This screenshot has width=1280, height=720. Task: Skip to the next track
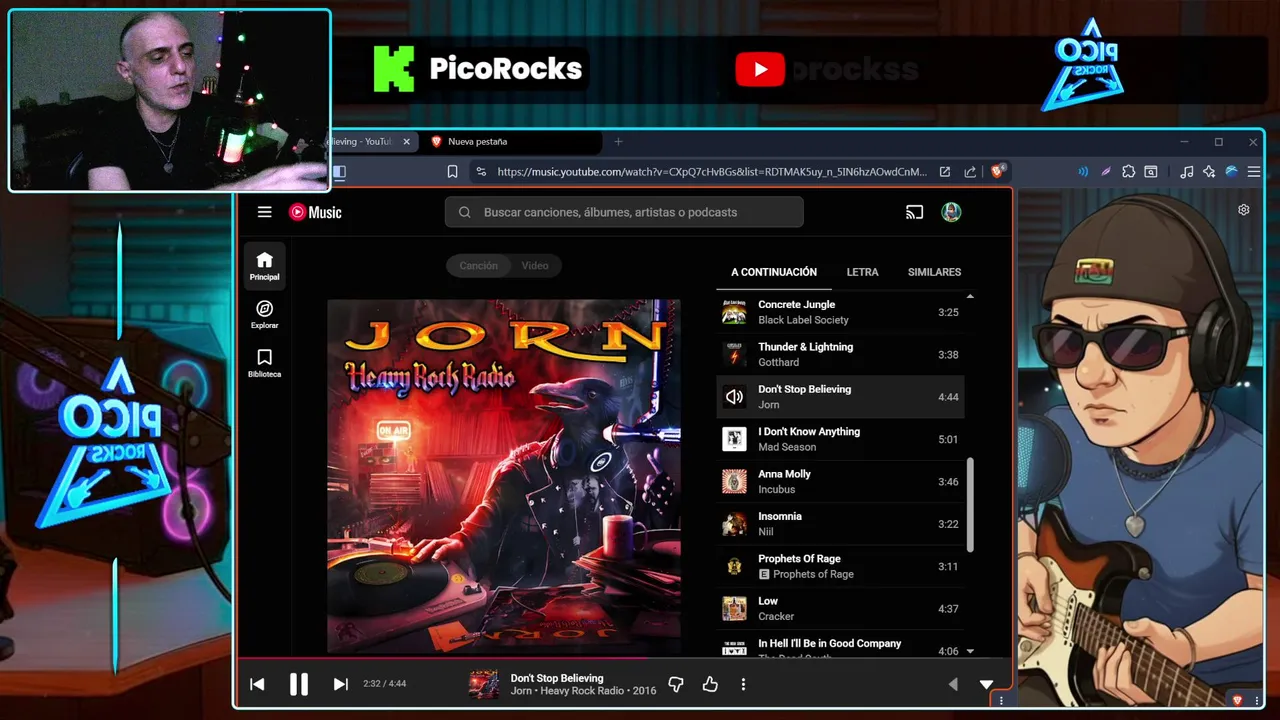[x=340, y=684]
